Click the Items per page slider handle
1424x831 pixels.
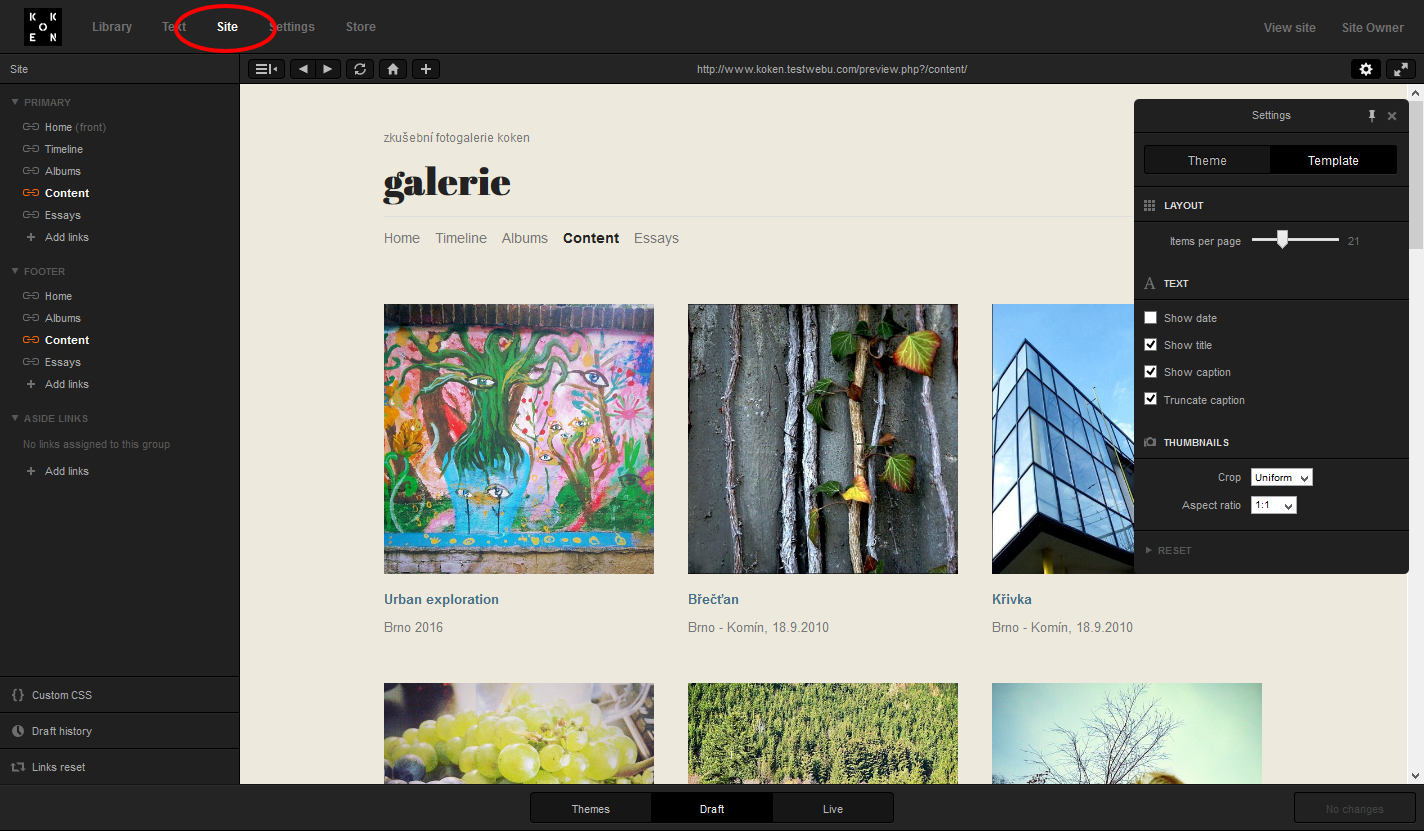[1282, 239]
